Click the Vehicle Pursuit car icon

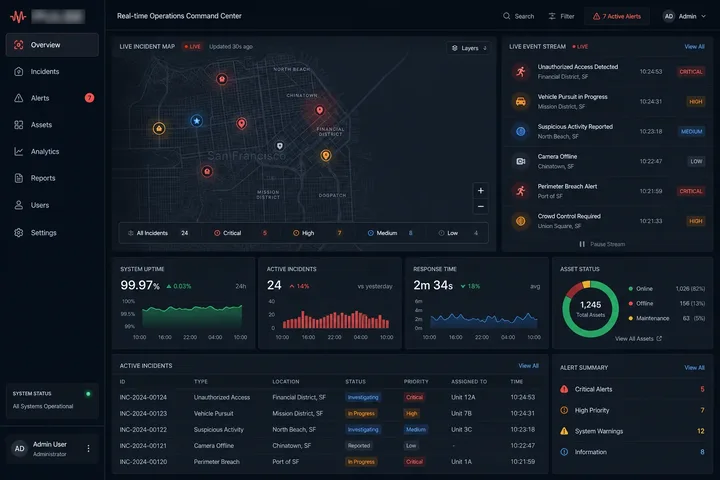[x=520, y=102]
